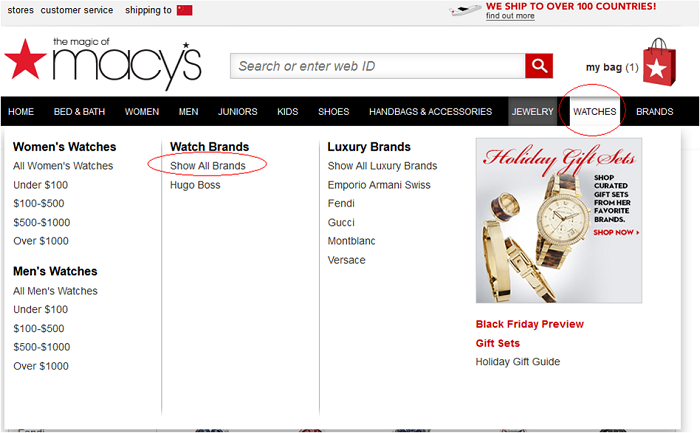Open my bag link
This screenshot has height=433, width=700.
(x=612, y=67)
